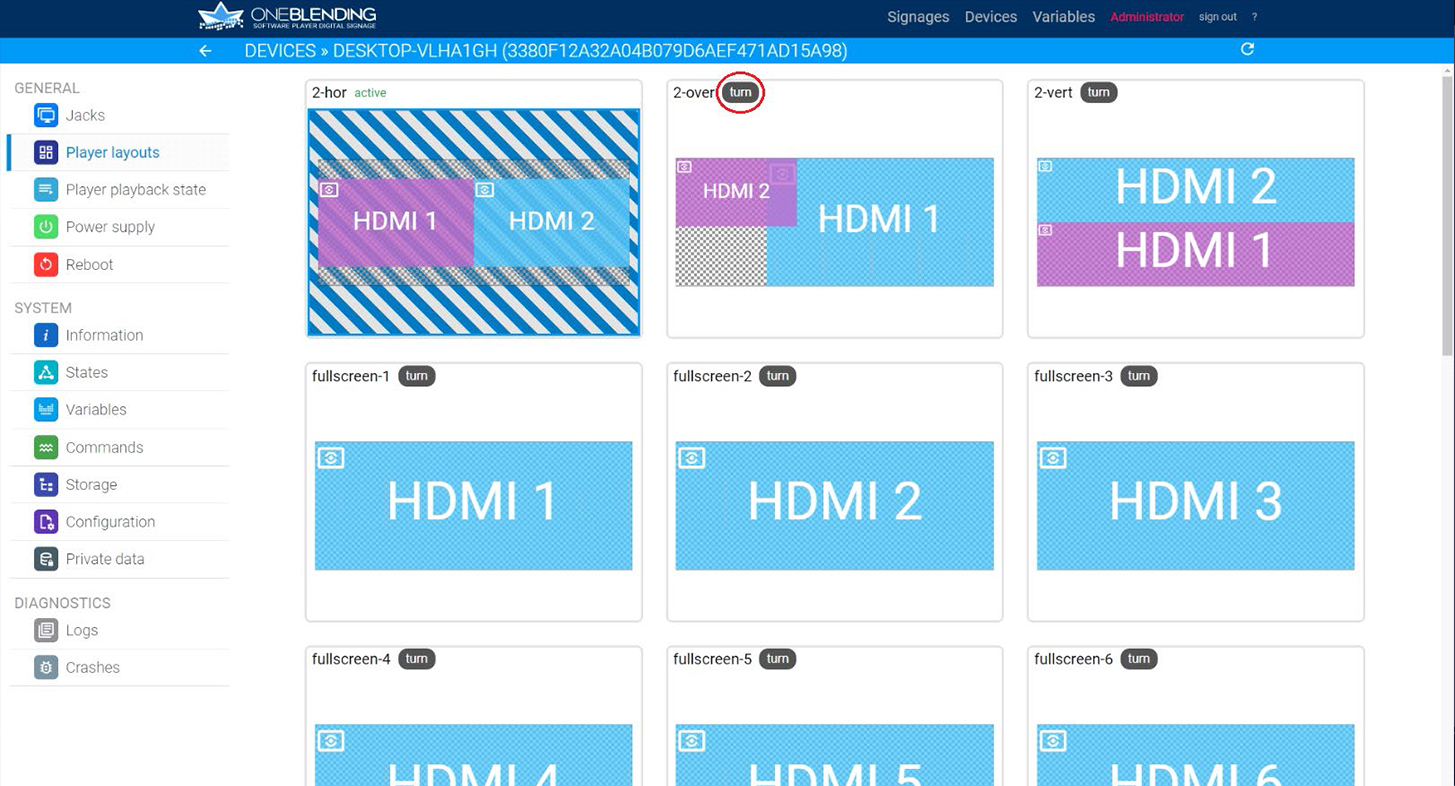Screen dimensions: 1455x786
Task: Activate the fullscreen-1 layout via turn
Action: pyautogui.click(x=416, y=377)
